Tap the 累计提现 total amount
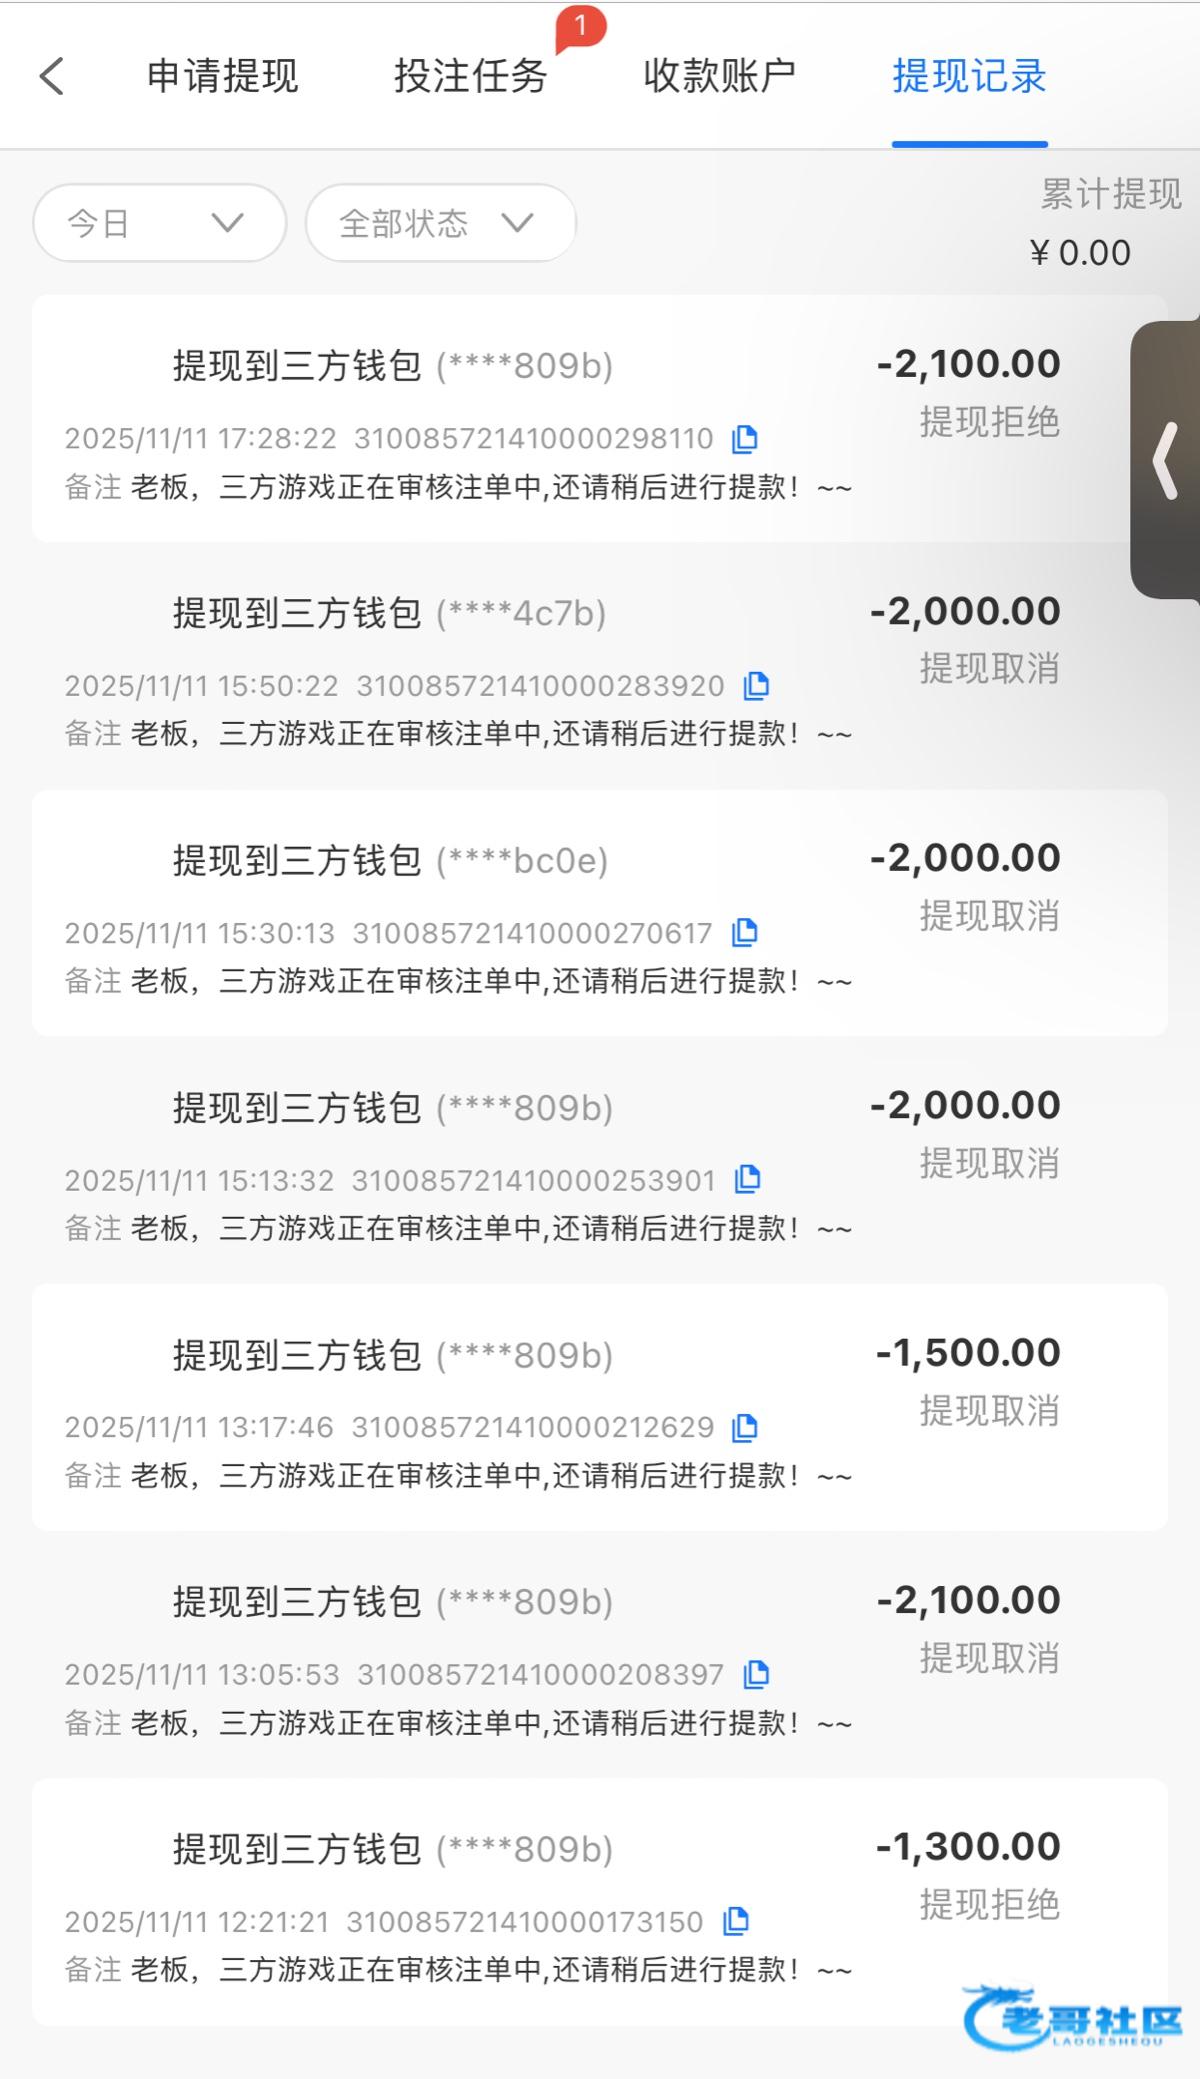 1080,253
